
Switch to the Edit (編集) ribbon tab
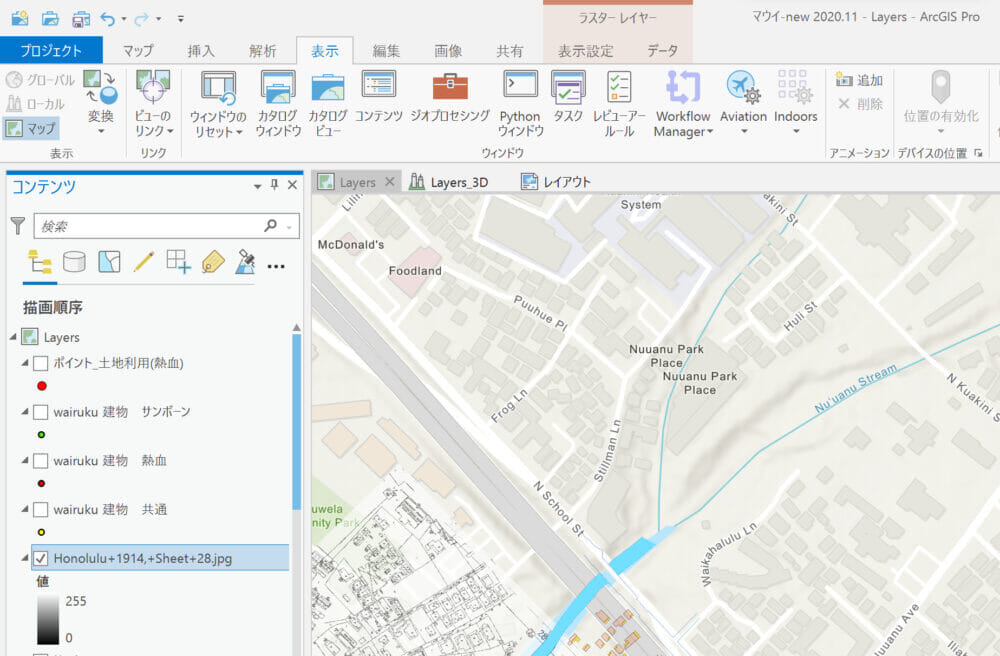coord(386,51)
